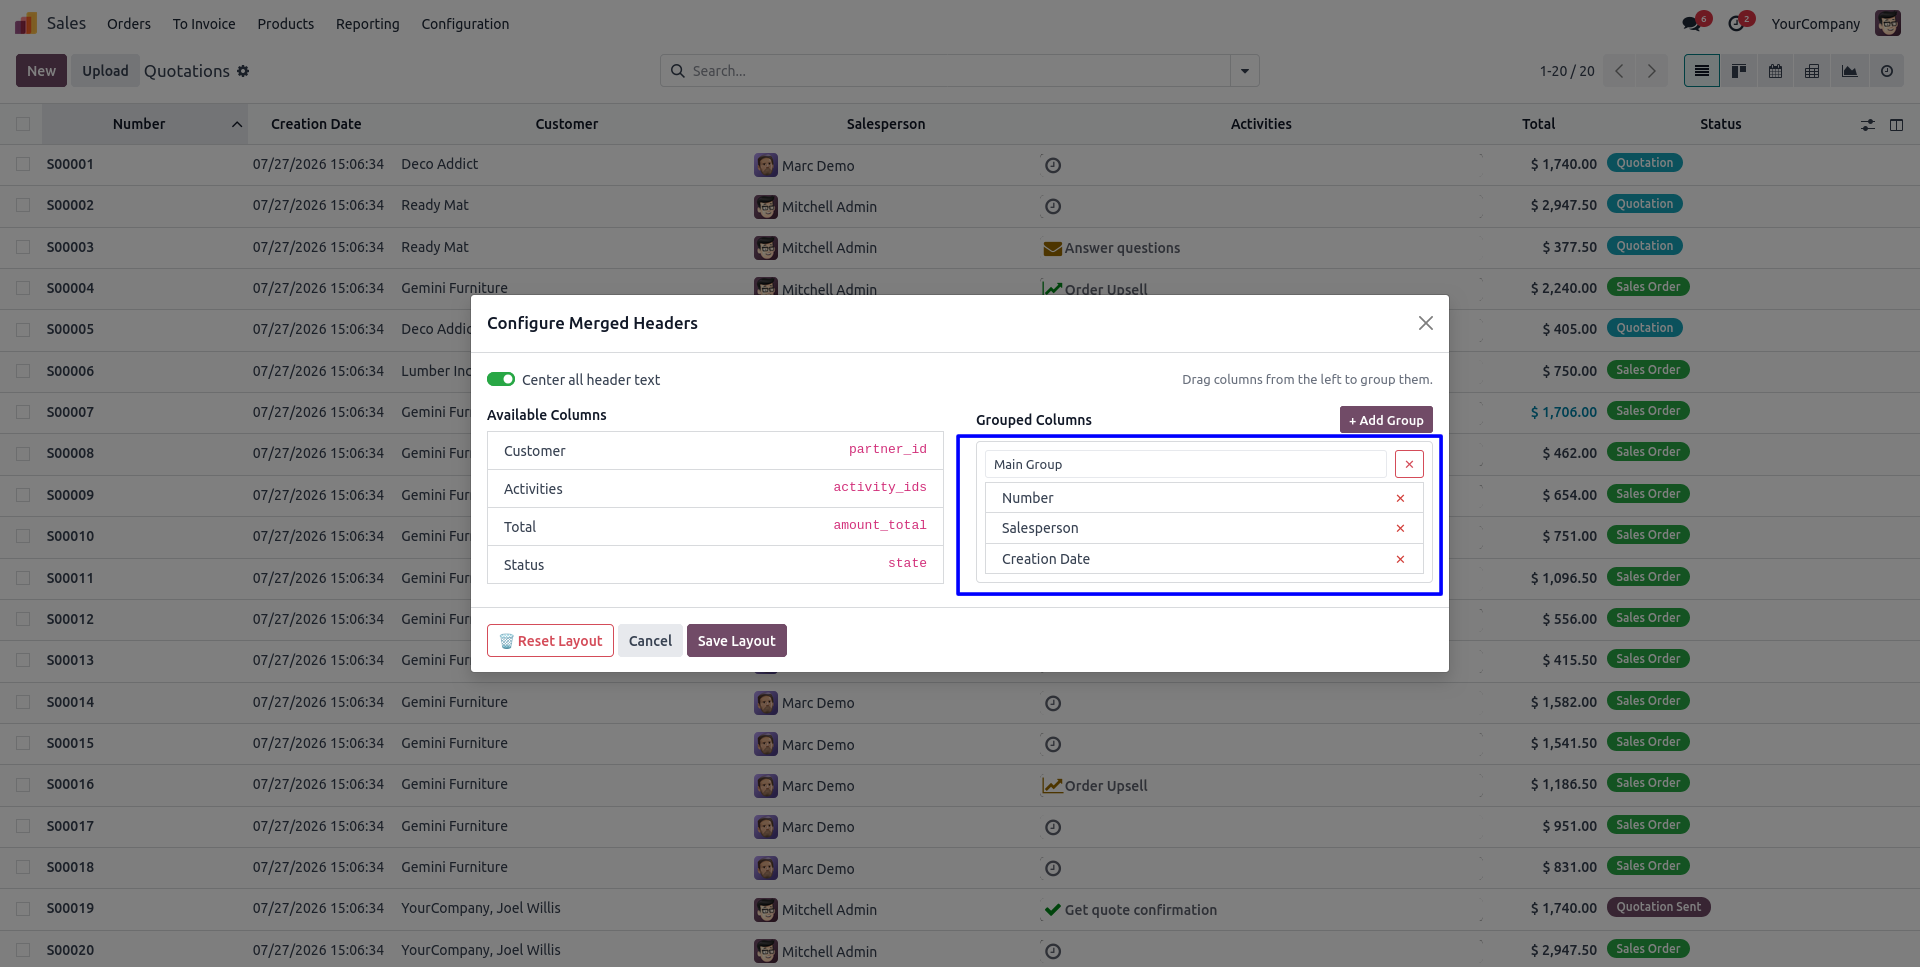Remove Salesperson from grouped columns
The image size is (1920, 967).
(x=1400, y=528)
